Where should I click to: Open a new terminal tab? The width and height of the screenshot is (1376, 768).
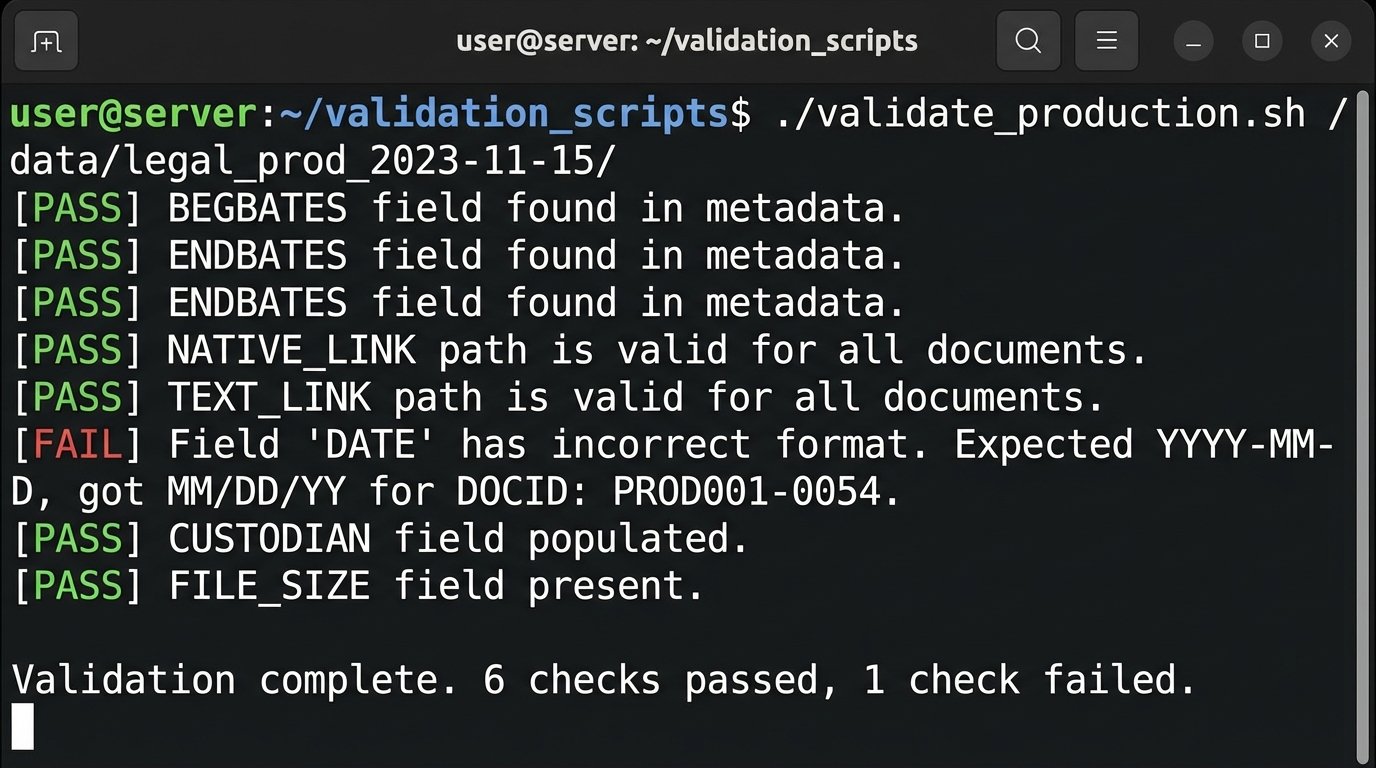pos(46,41)
